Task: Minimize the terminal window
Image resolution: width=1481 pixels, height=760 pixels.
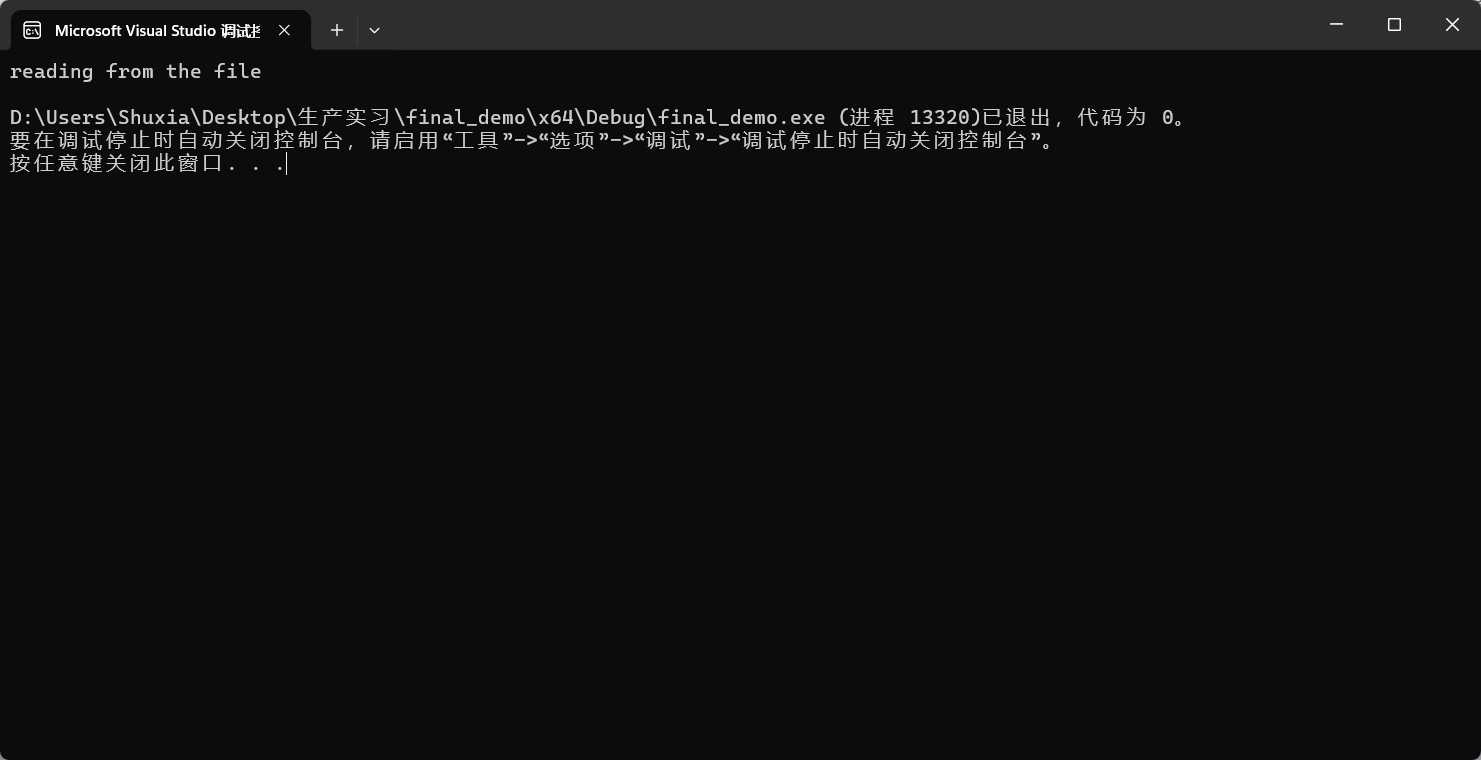Action: point(1336,24)
